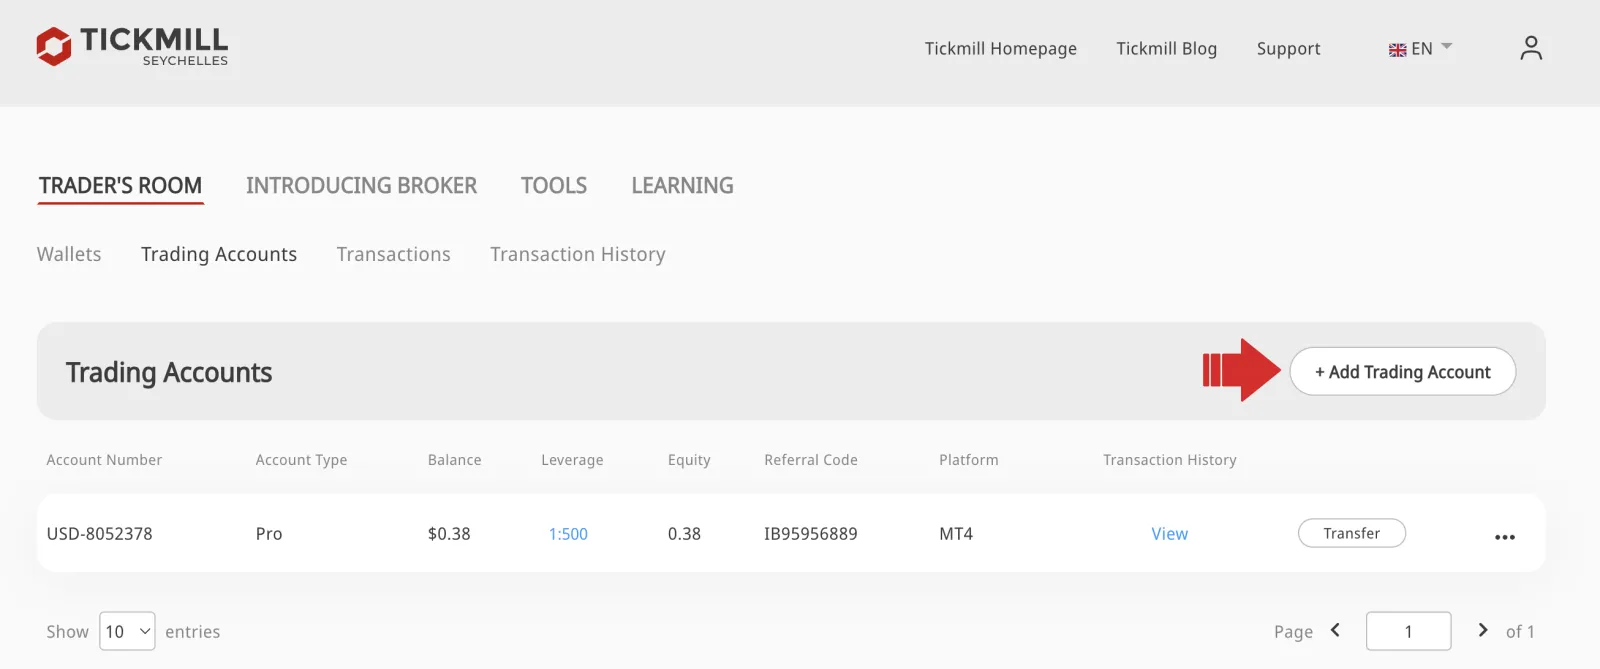1600x669 pixels.
Task: Click account number USD-8052378
Action: click(x=99, y=534)
